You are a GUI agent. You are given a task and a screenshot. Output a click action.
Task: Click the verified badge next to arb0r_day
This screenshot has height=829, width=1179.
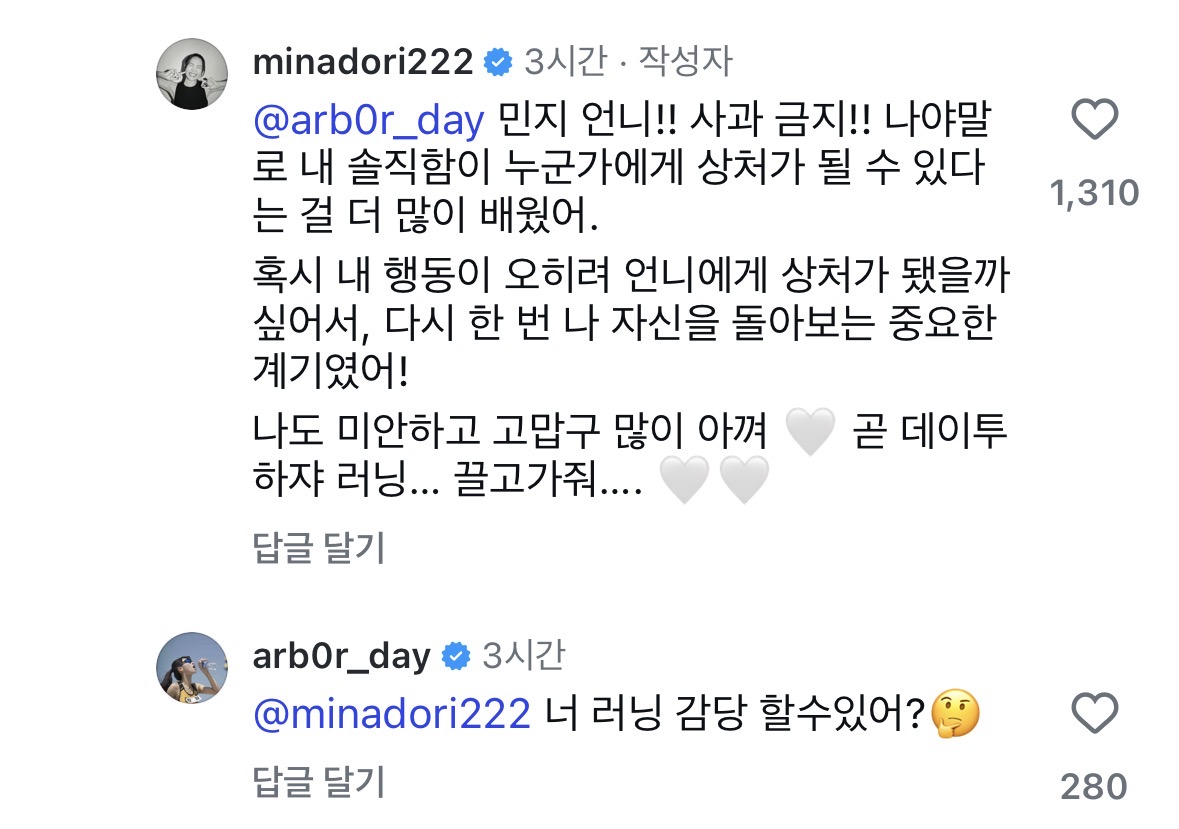[456, 656]
